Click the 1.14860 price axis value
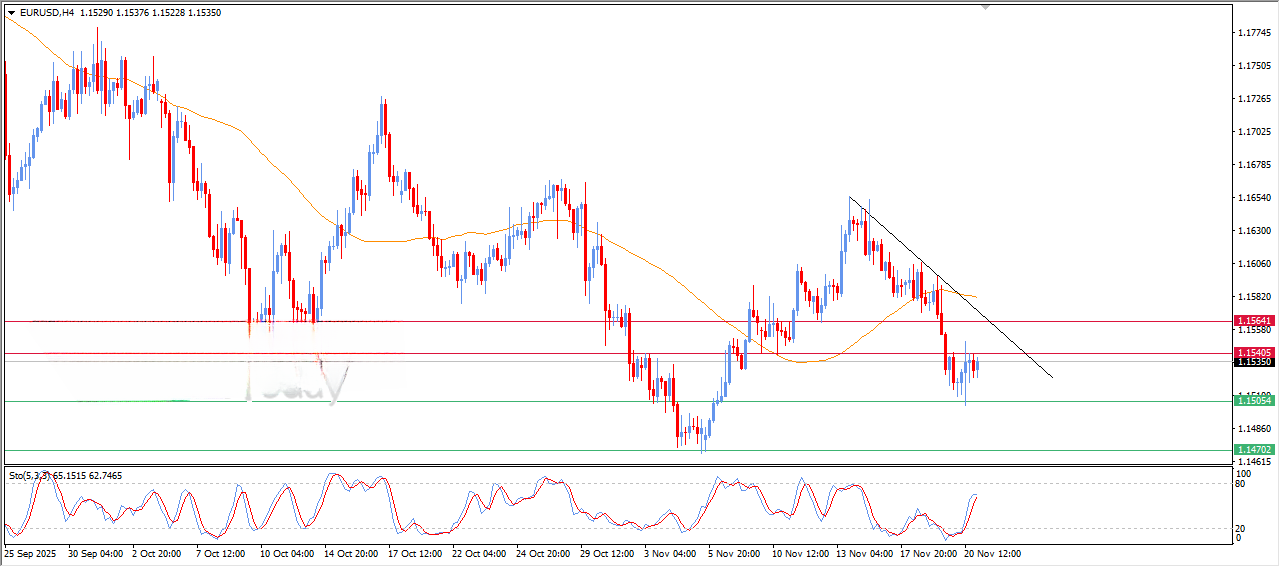The height and width of the screenshot is (567, 1280). (1253, 428)
